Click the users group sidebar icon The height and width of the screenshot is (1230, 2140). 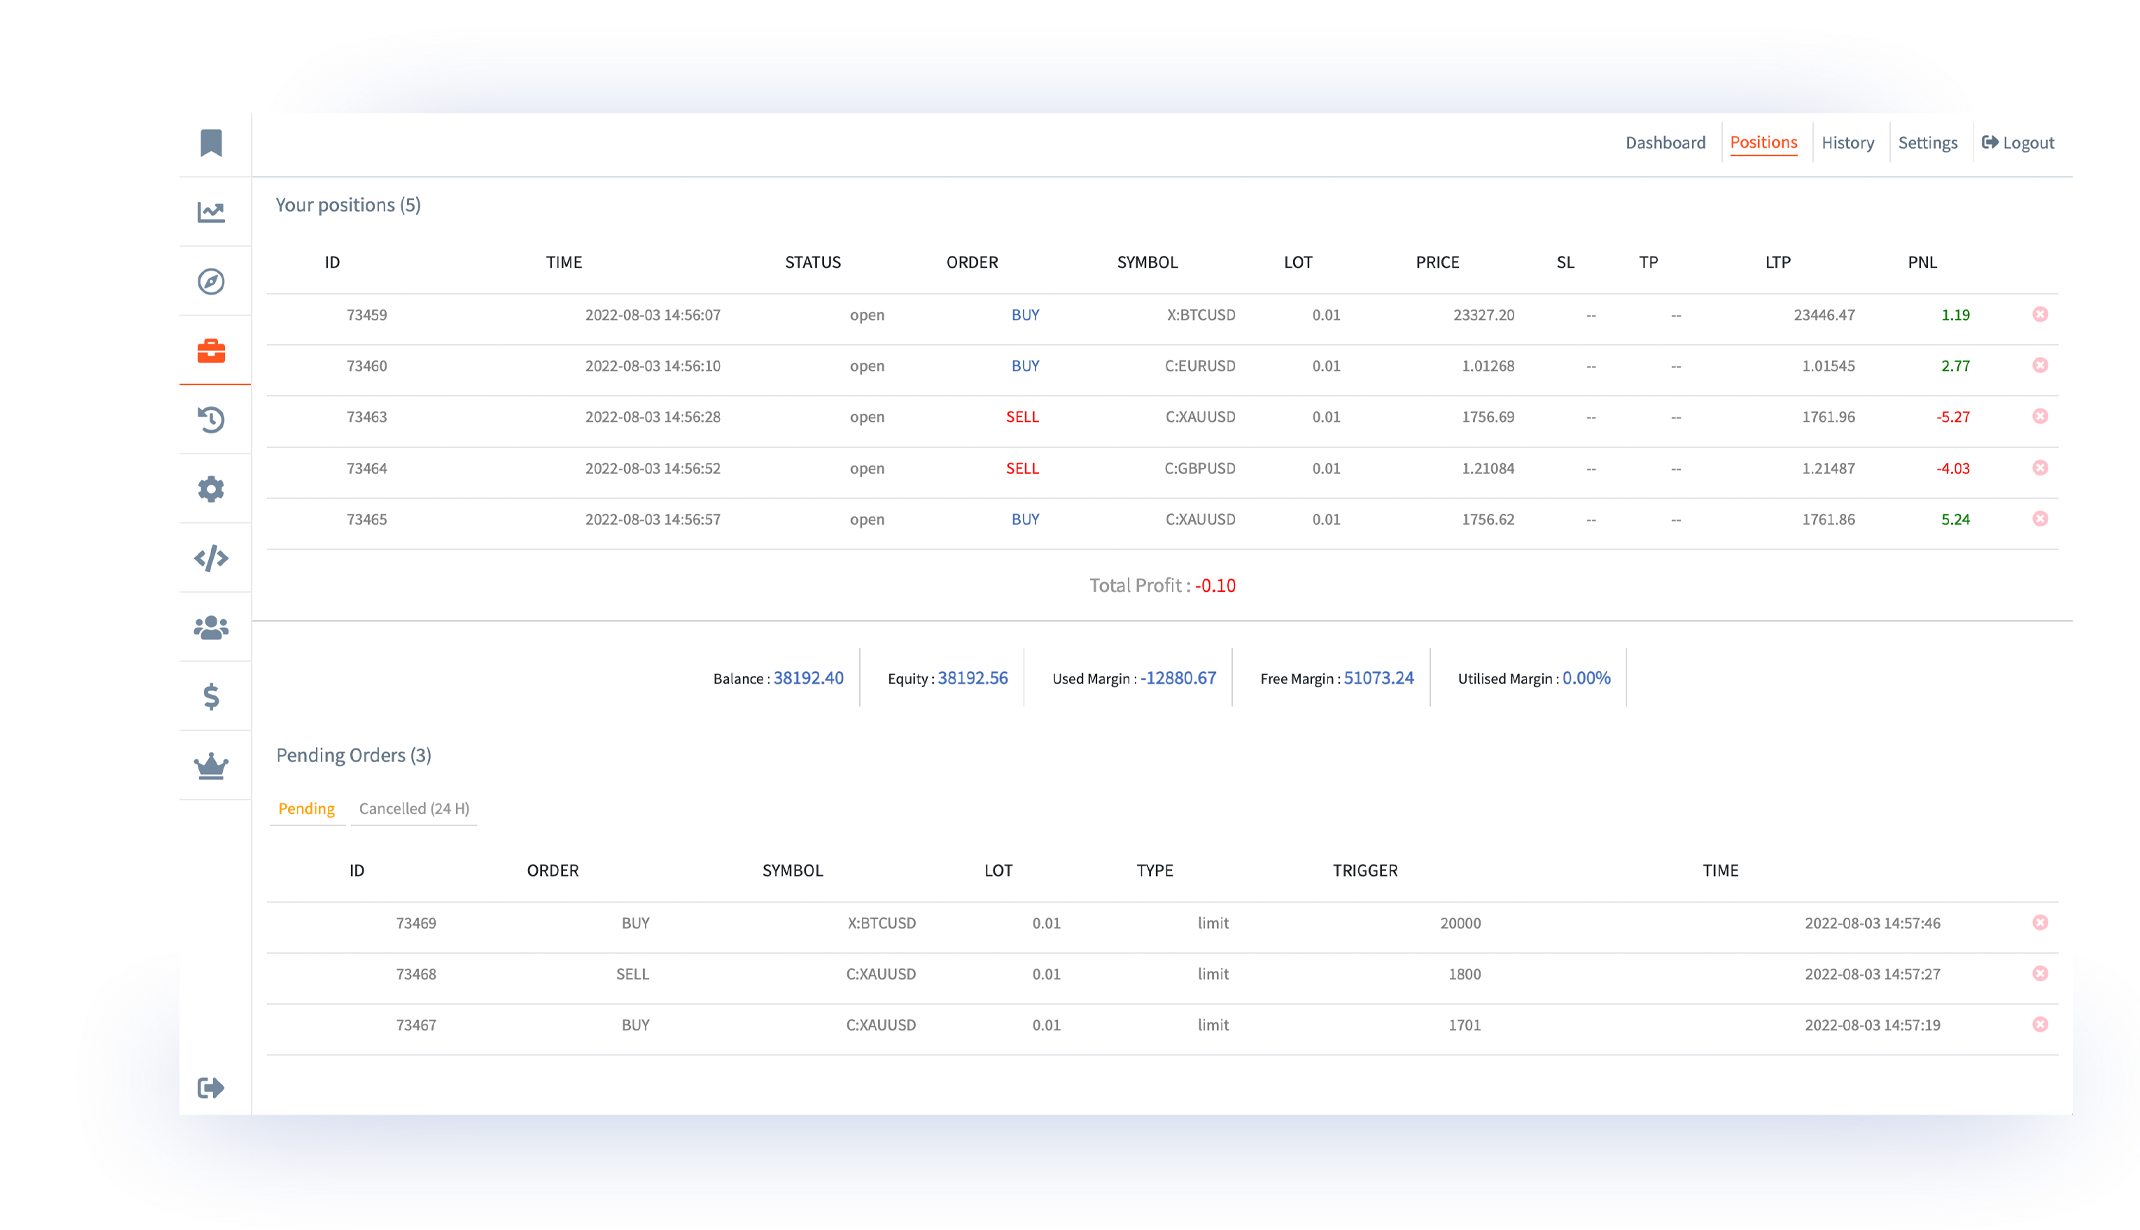click(211, 627)
